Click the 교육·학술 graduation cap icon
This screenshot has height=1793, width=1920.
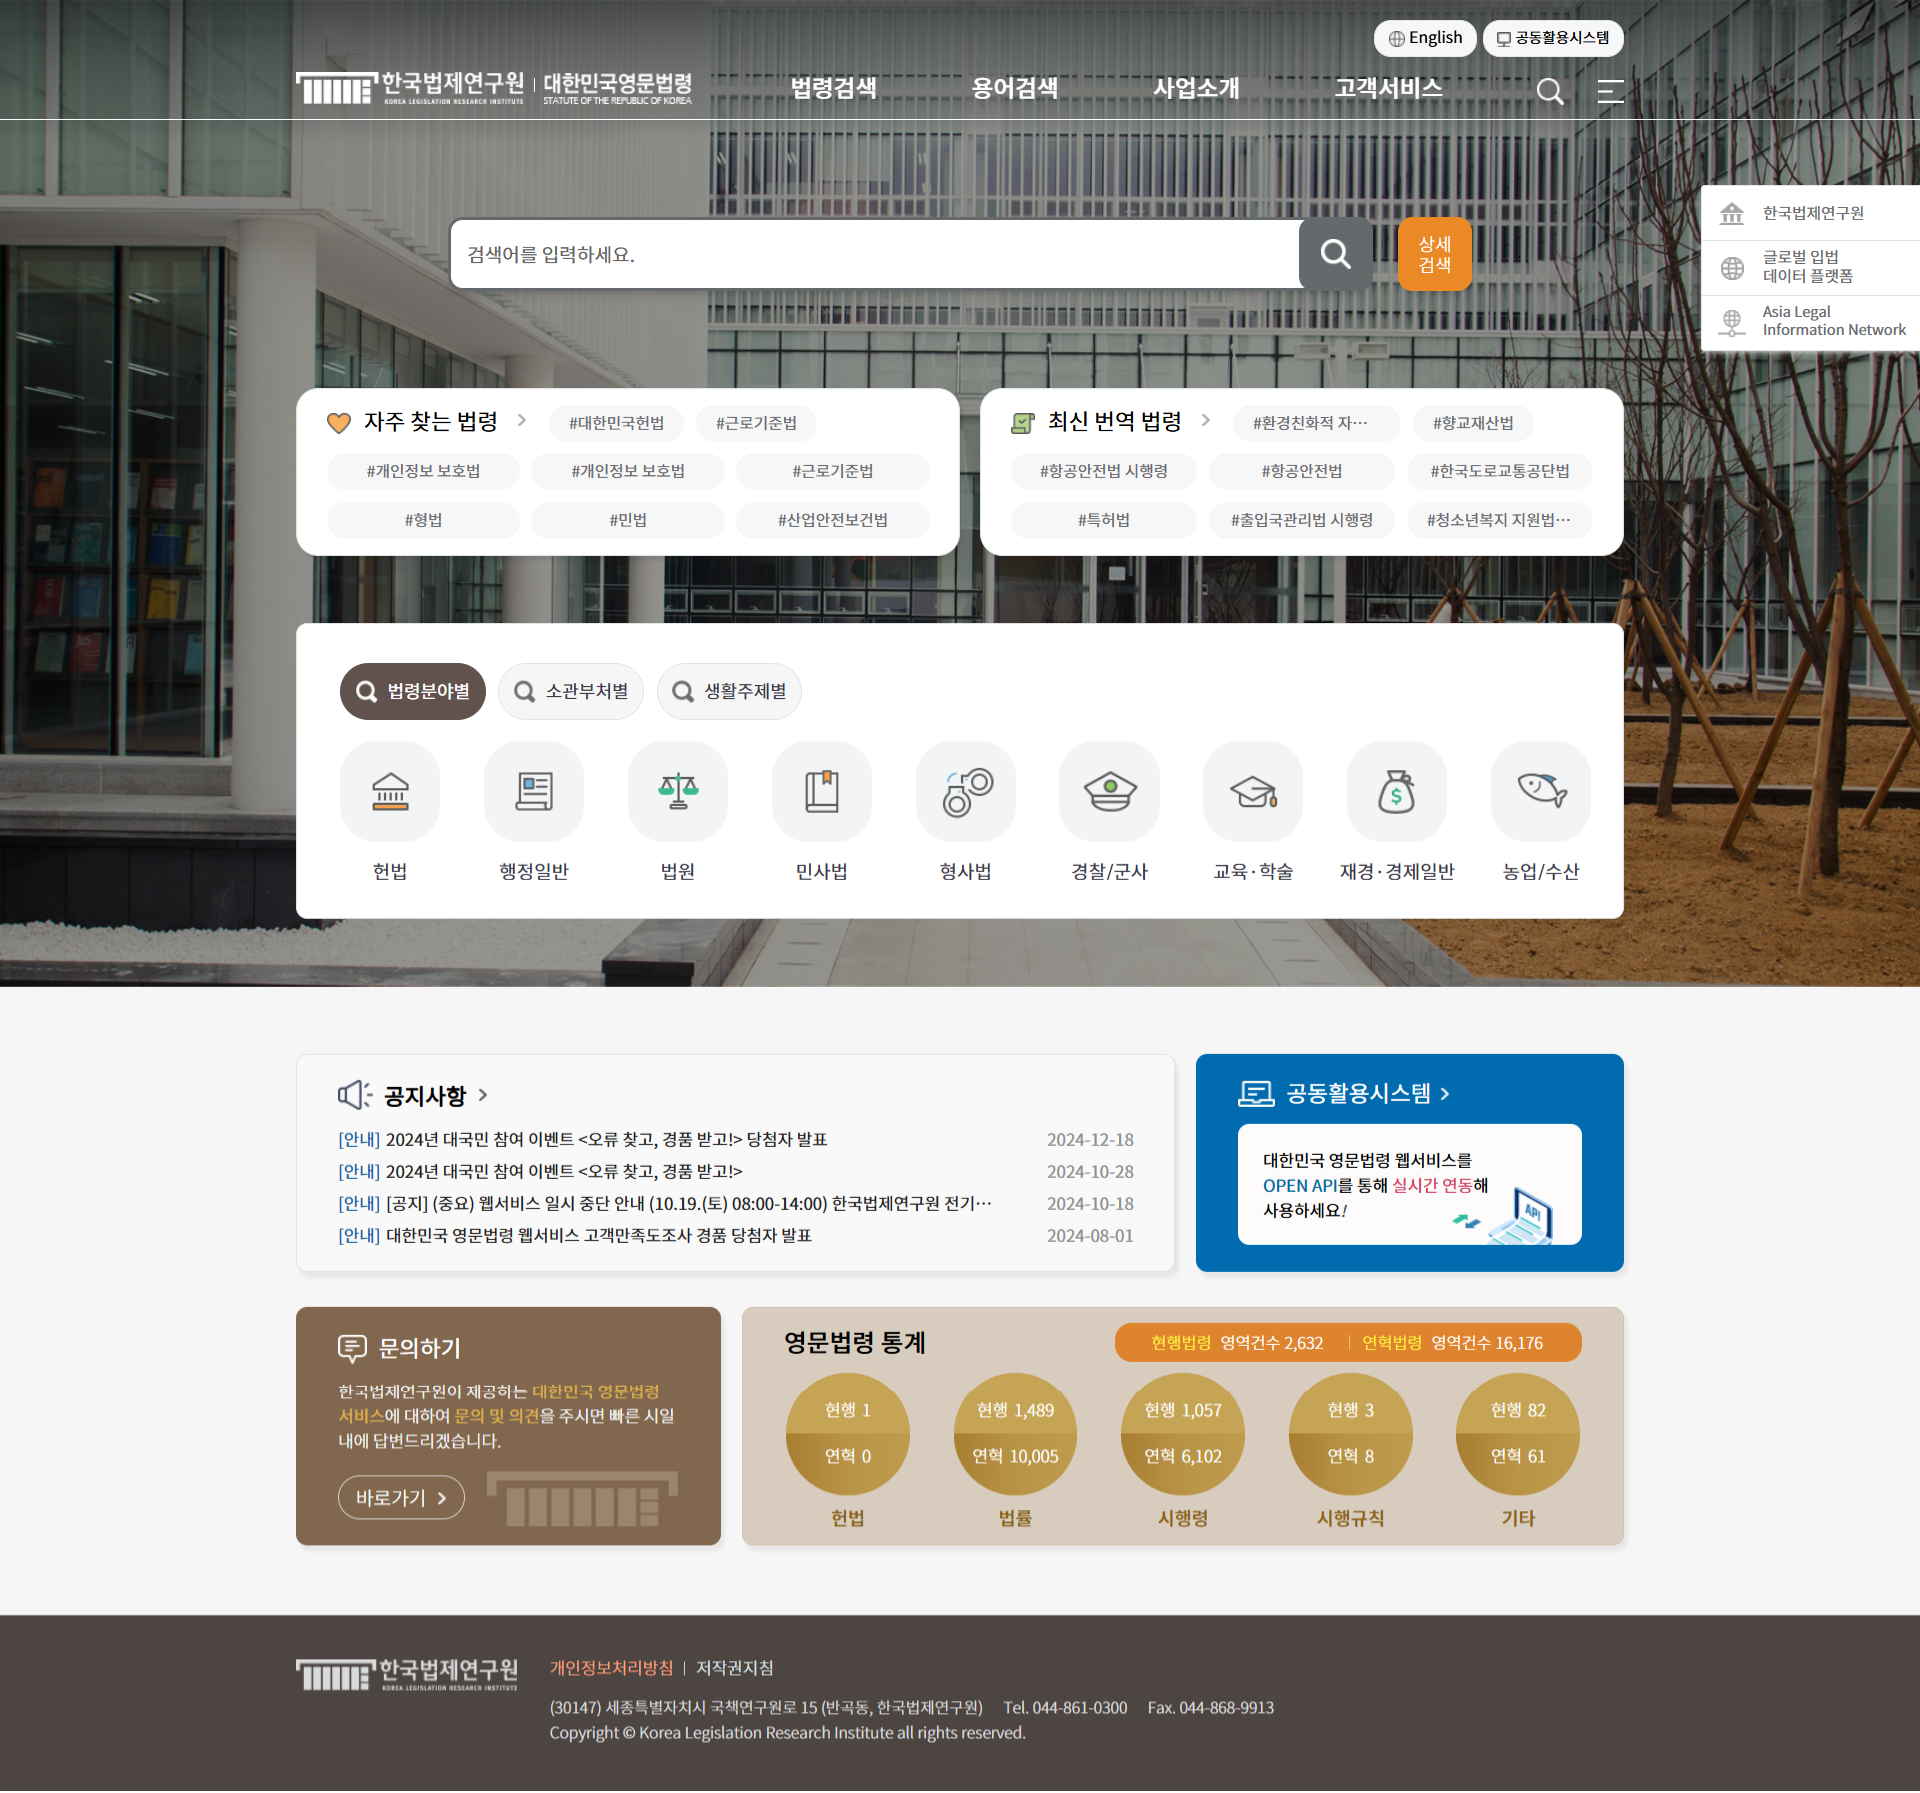pos(1253,791)
